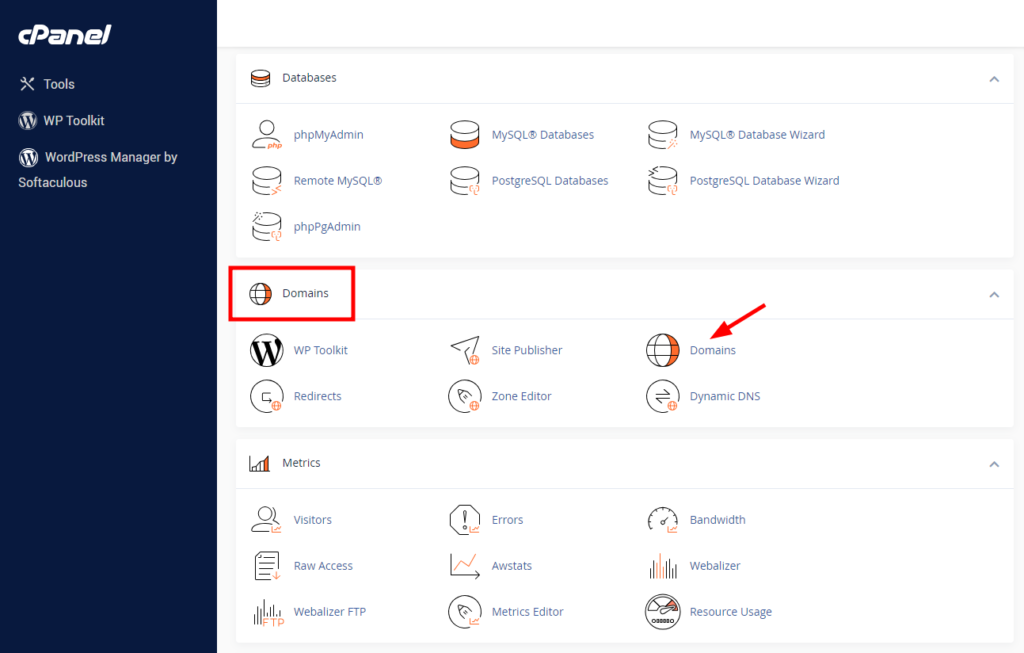Open Webalizer FTP link
The height and width of the screenshot is (653, 1024).
tap(330, 612)
